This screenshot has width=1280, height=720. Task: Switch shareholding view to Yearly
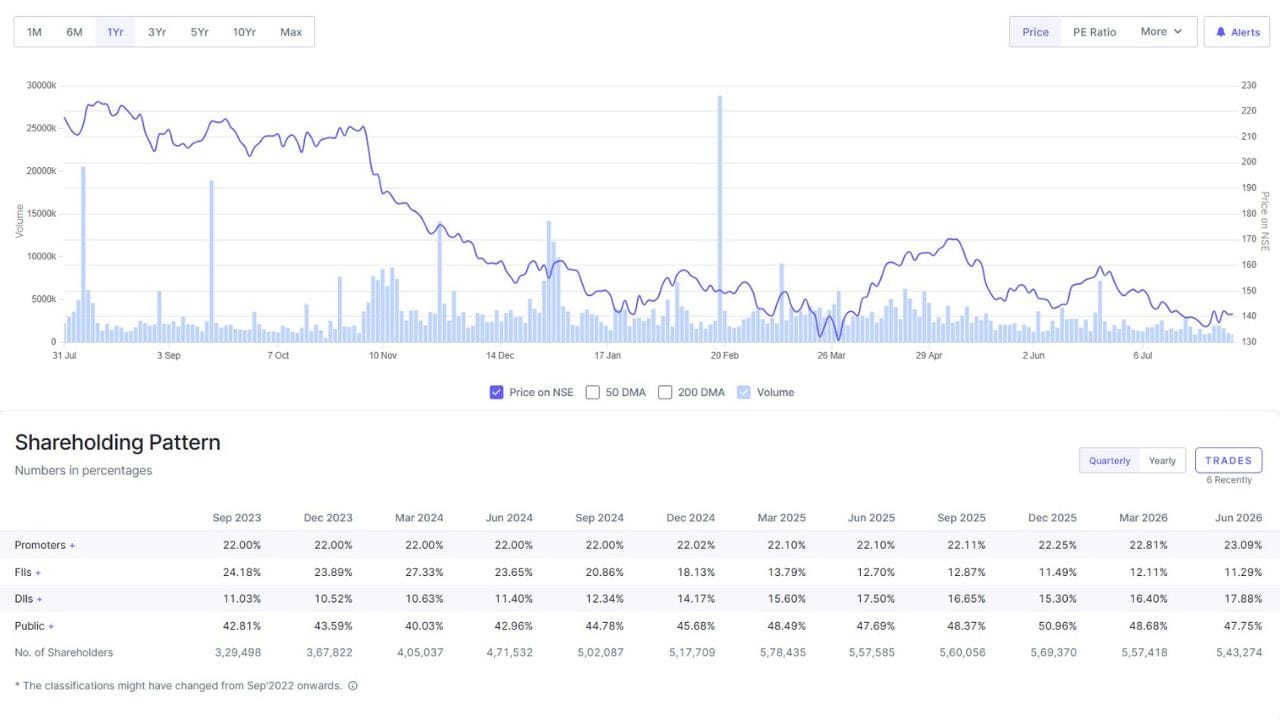click(1162, 461)
